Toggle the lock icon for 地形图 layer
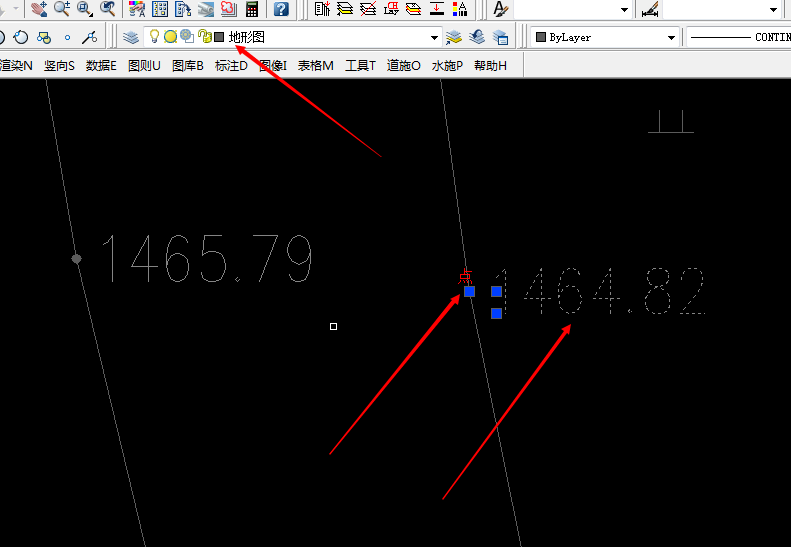The height and width of the screenshot is (547, 791). [204, 36]
